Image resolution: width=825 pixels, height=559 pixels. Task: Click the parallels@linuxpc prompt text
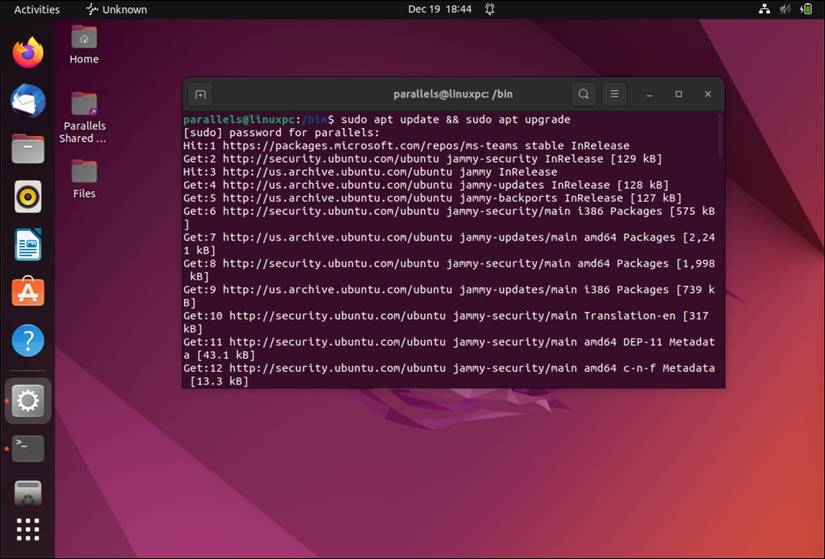pos(239,119)
